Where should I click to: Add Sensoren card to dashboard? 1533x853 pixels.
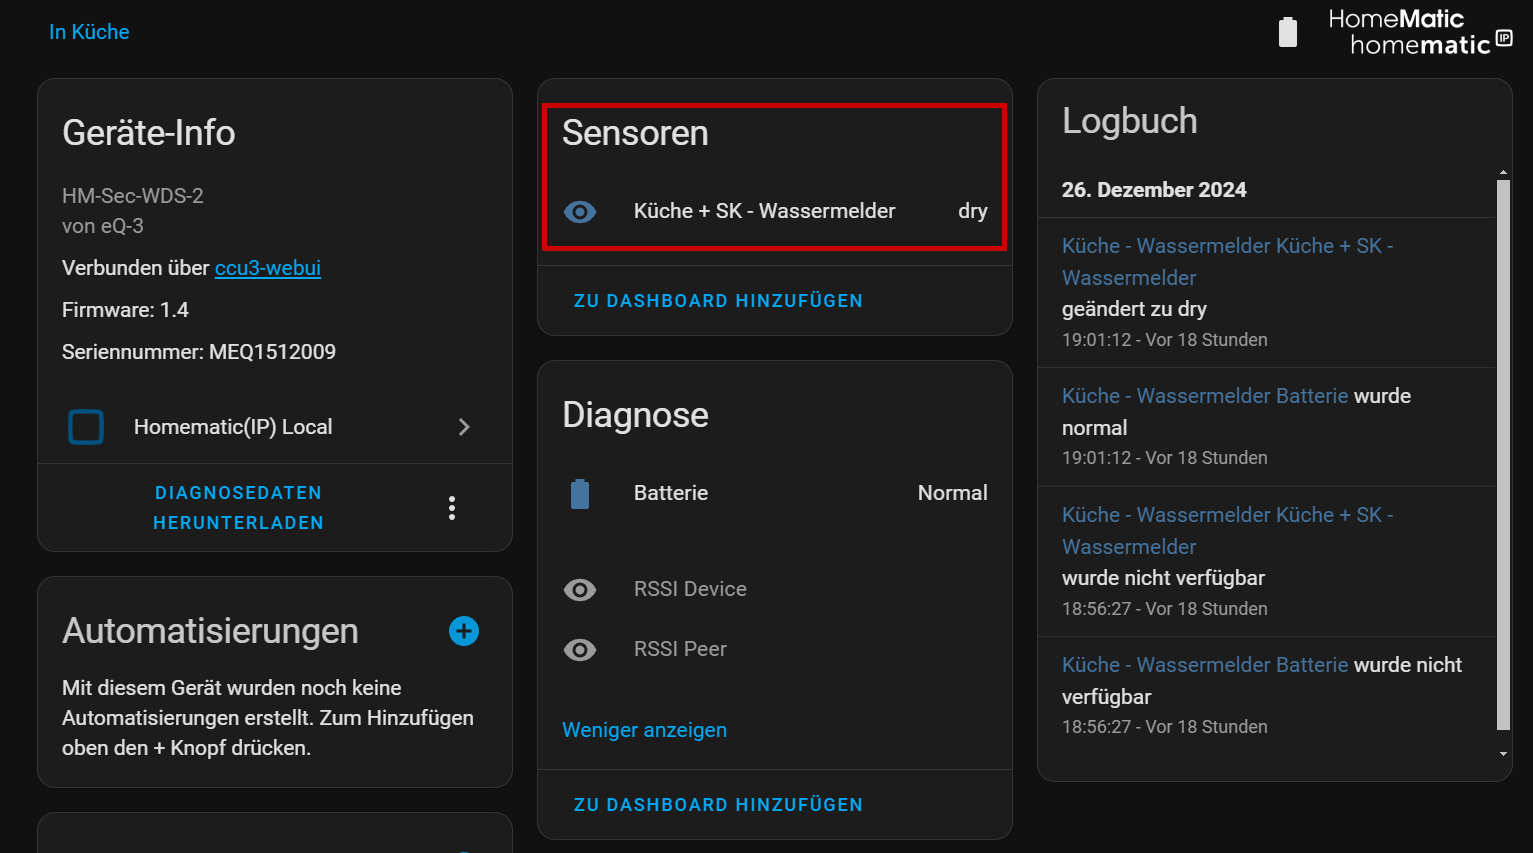[718, 301]
